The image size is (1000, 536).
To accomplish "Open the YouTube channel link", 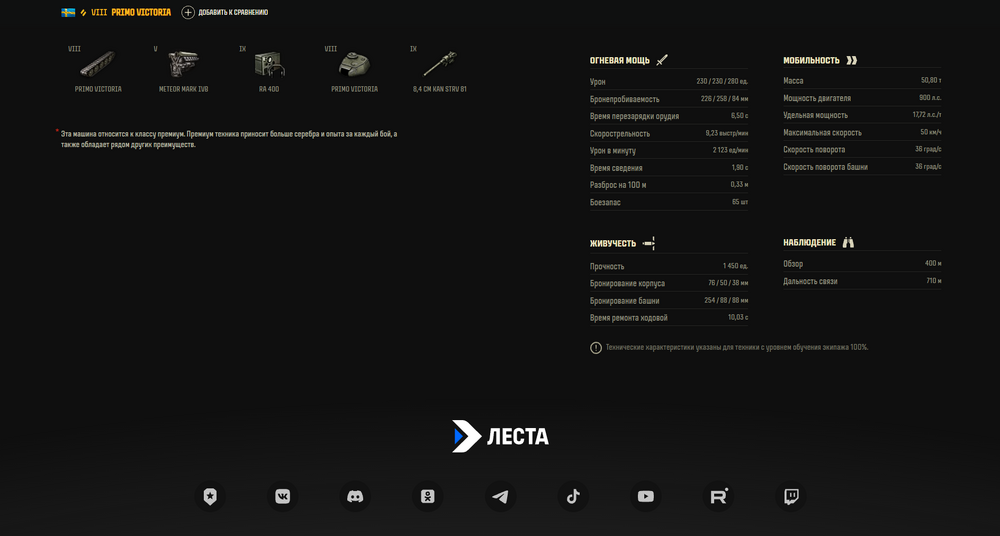I will click(645, 496).
